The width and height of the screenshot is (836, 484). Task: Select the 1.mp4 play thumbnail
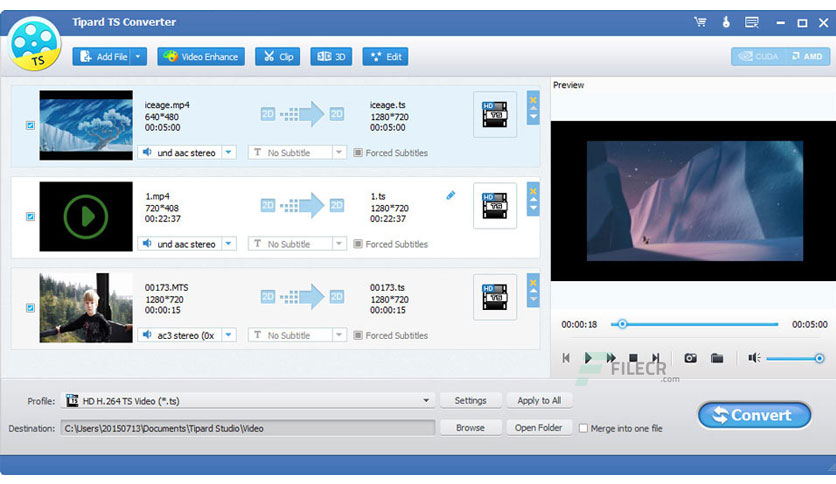[86, 216]
